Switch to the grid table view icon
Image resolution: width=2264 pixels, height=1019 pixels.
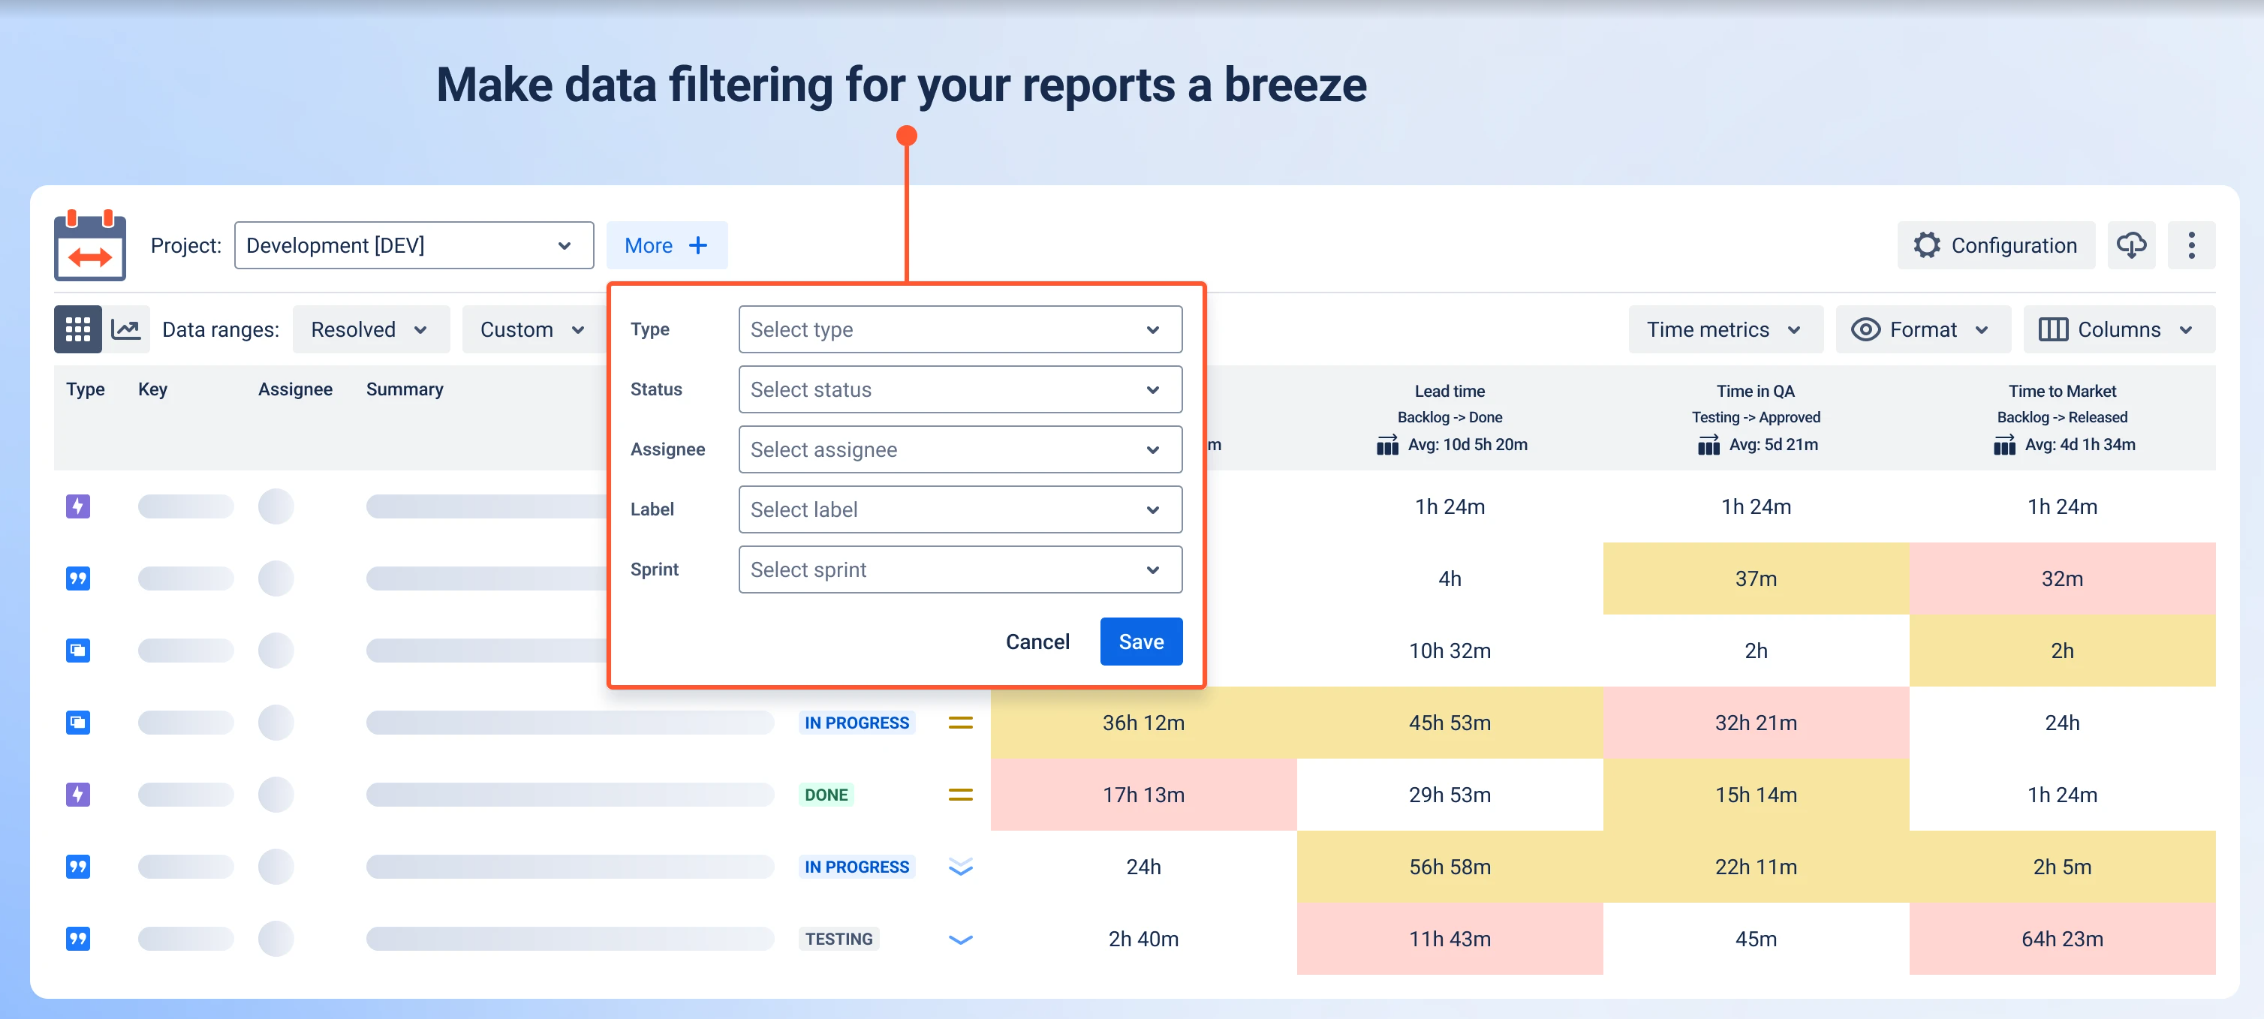tap(78, 329)
